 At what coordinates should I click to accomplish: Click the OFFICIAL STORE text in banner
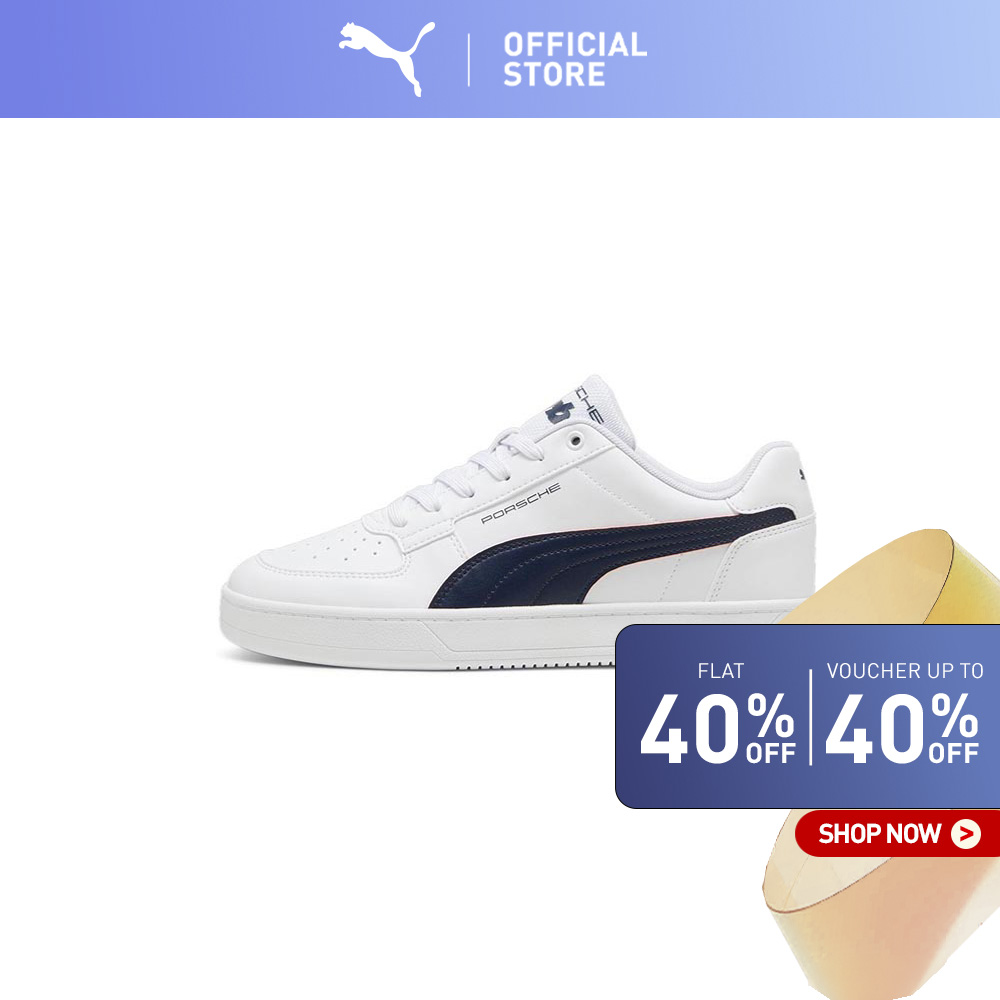pos(575,59)
